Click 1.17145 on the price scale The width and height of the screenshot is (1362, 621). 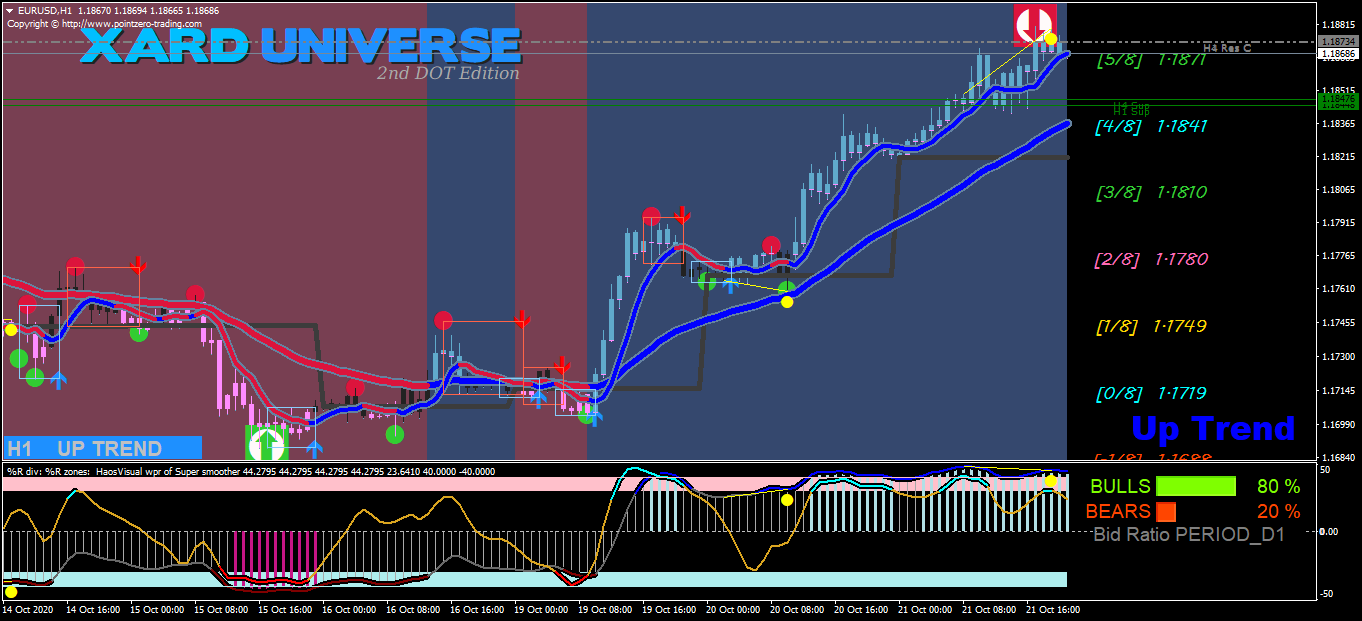click(x=1339, y=390)
